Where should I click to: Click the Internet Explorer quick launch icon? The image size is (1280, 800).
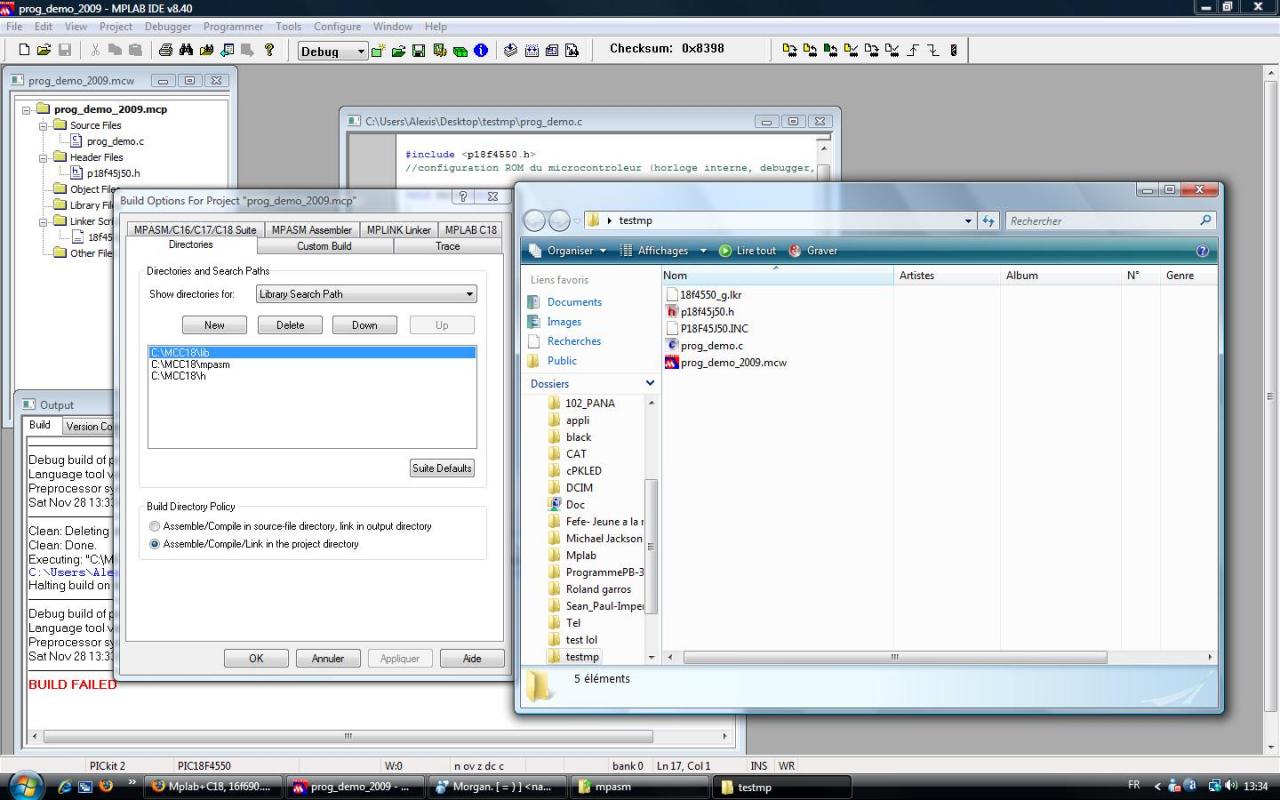[x=64, y=786]
